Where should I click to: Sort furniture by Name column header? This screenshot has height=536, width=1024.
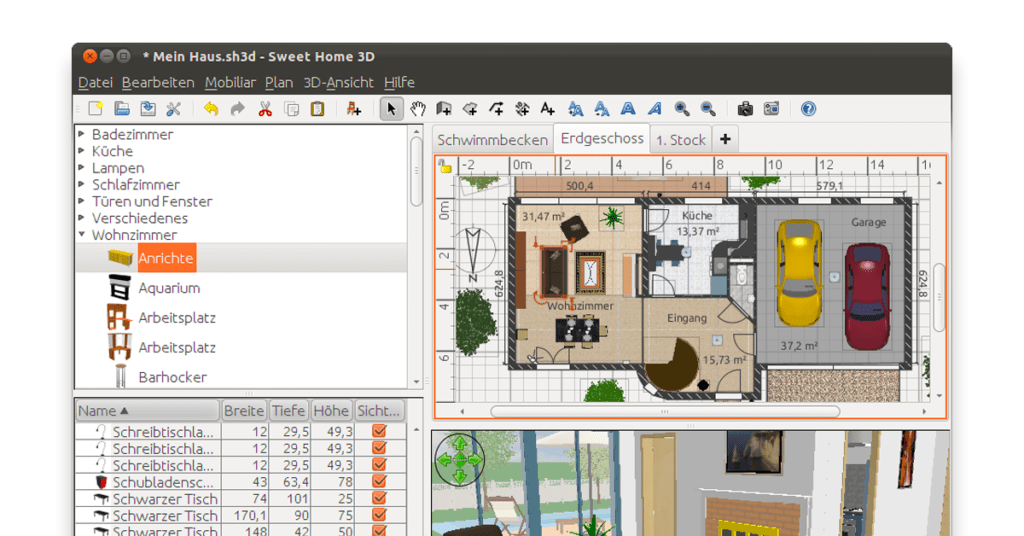[148, 411]
